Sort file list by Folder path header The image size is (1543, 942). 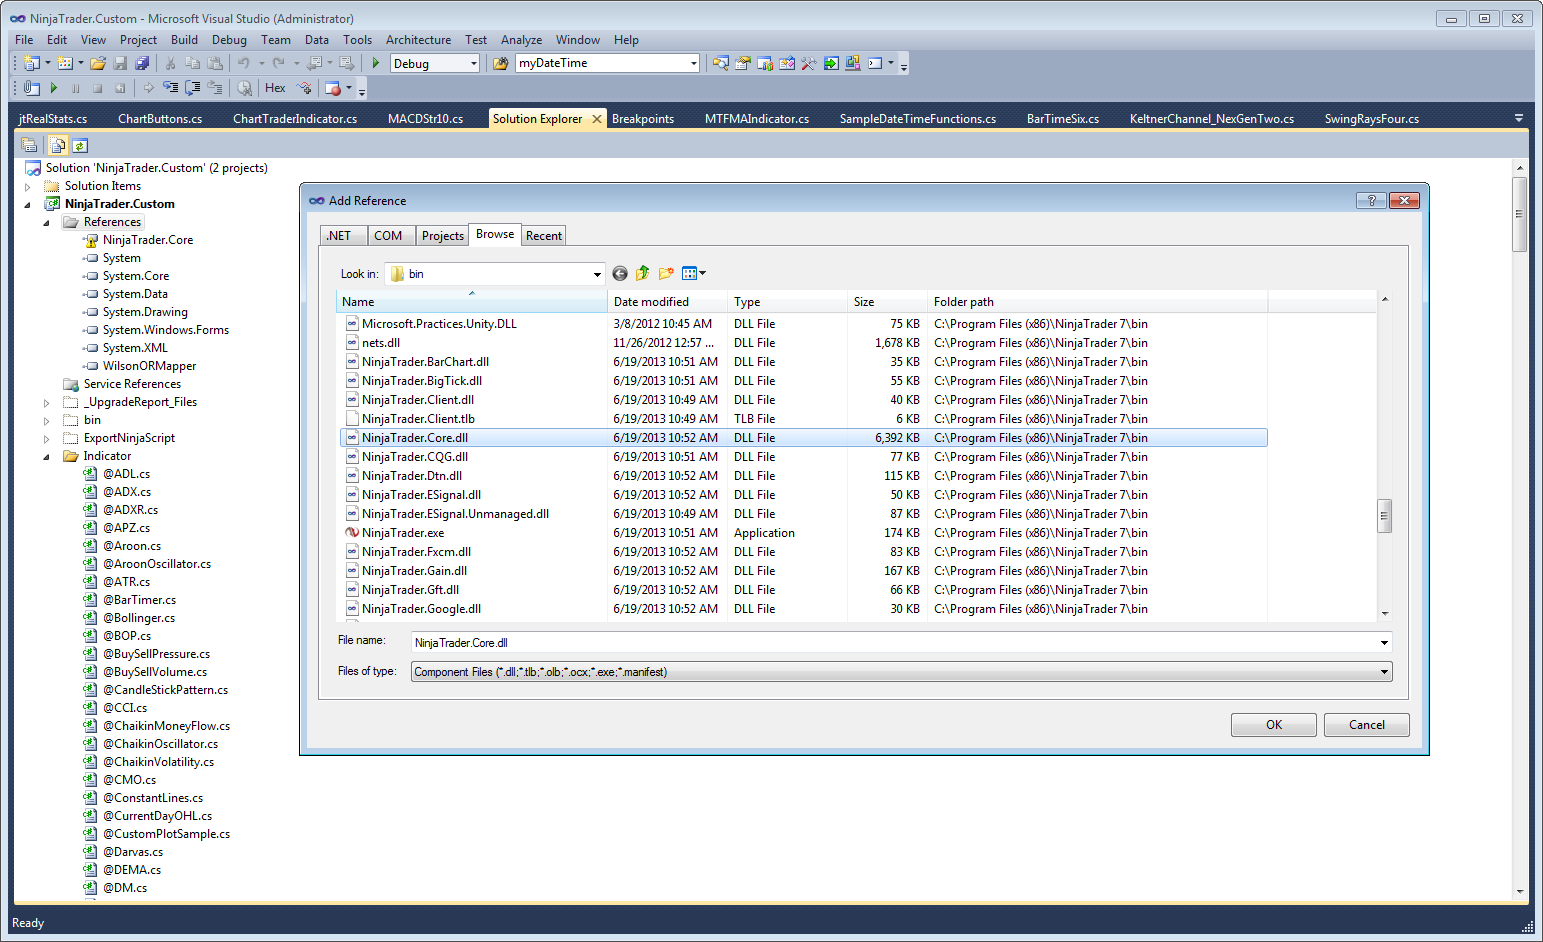pos(1097,302)
